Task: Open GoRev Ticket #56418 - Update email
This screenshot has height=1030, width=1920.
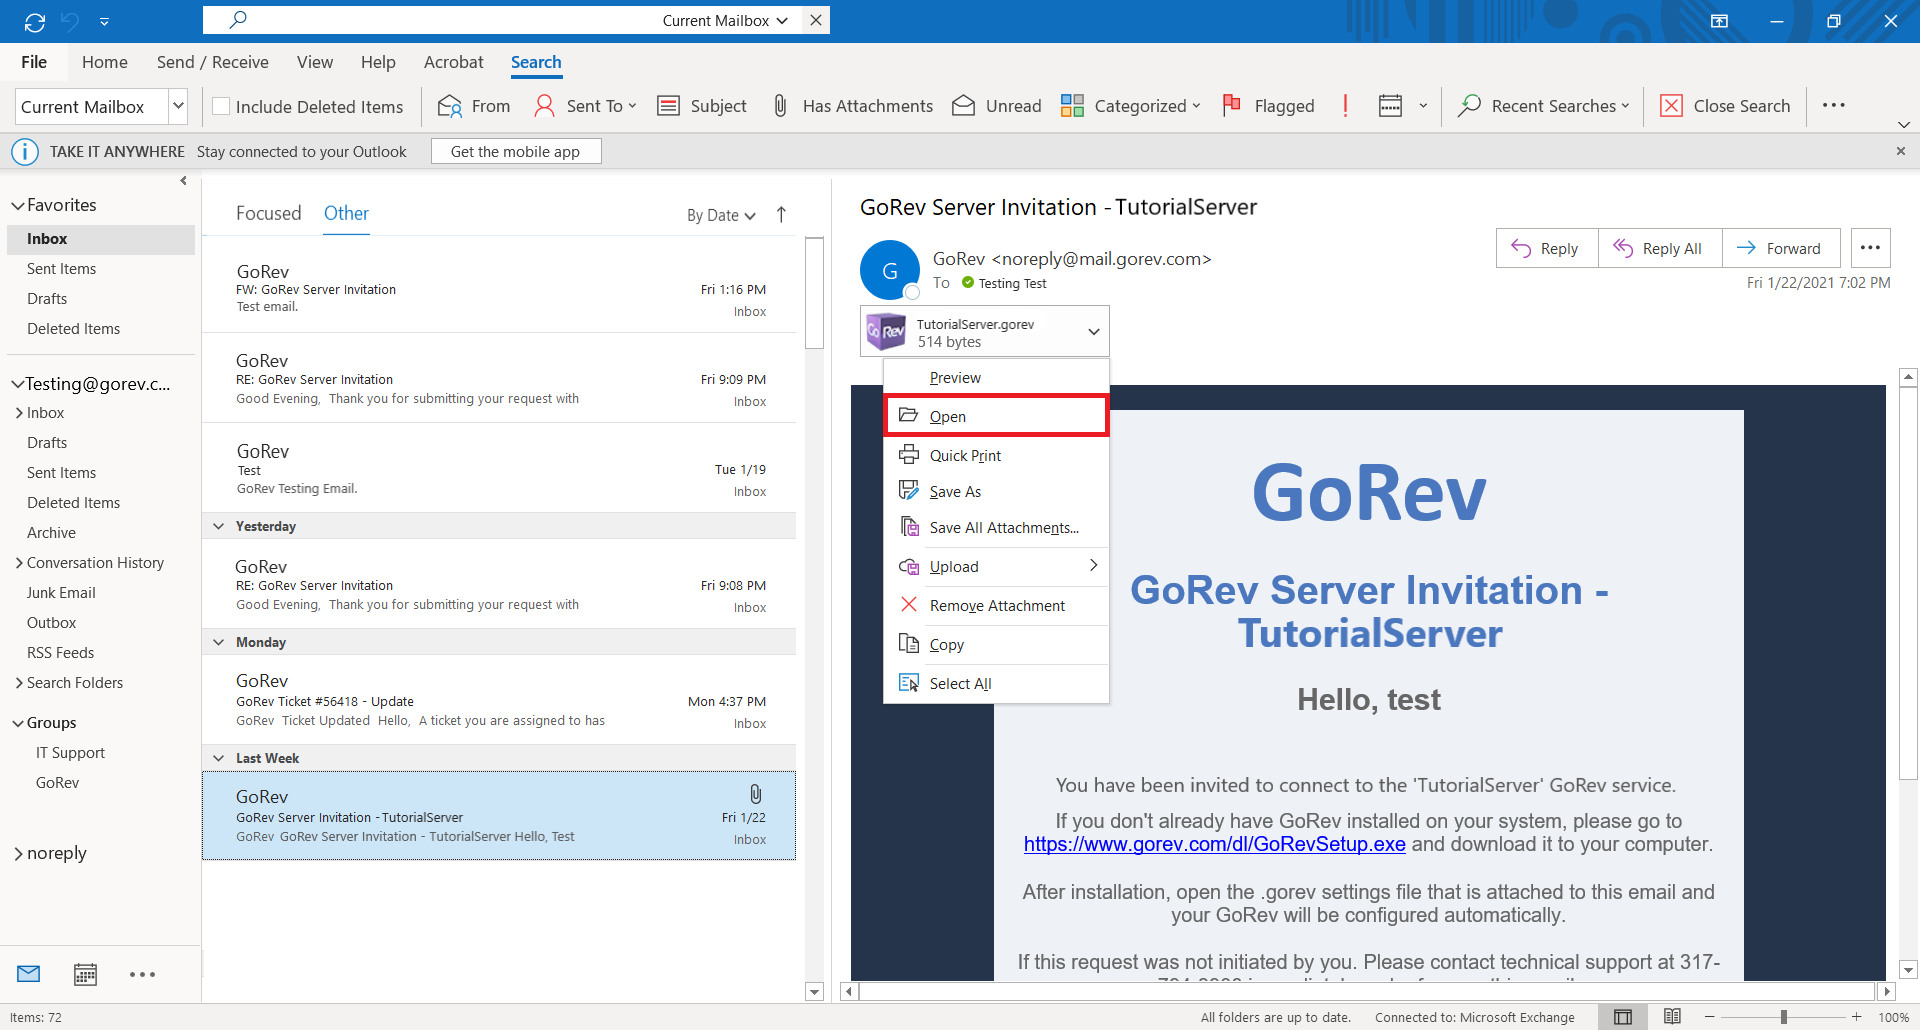Action: coord(499,700)
